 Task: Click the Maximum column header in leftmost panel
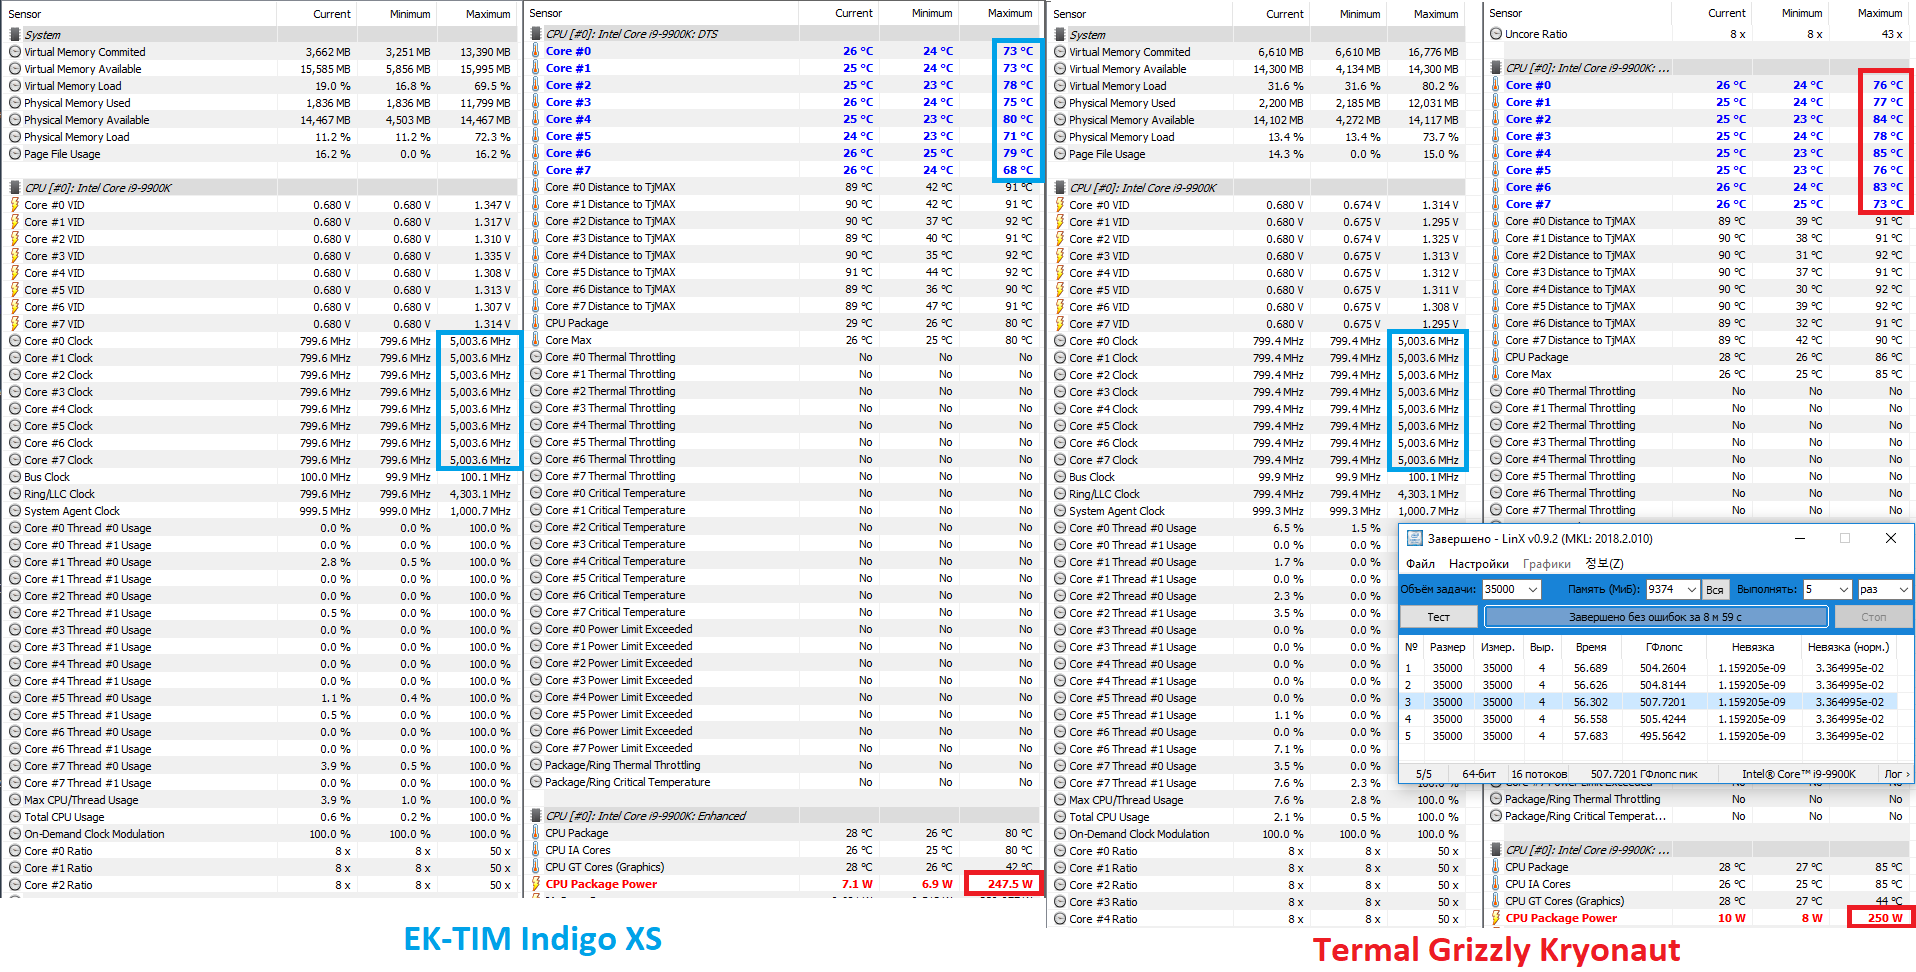pos(488,14)
